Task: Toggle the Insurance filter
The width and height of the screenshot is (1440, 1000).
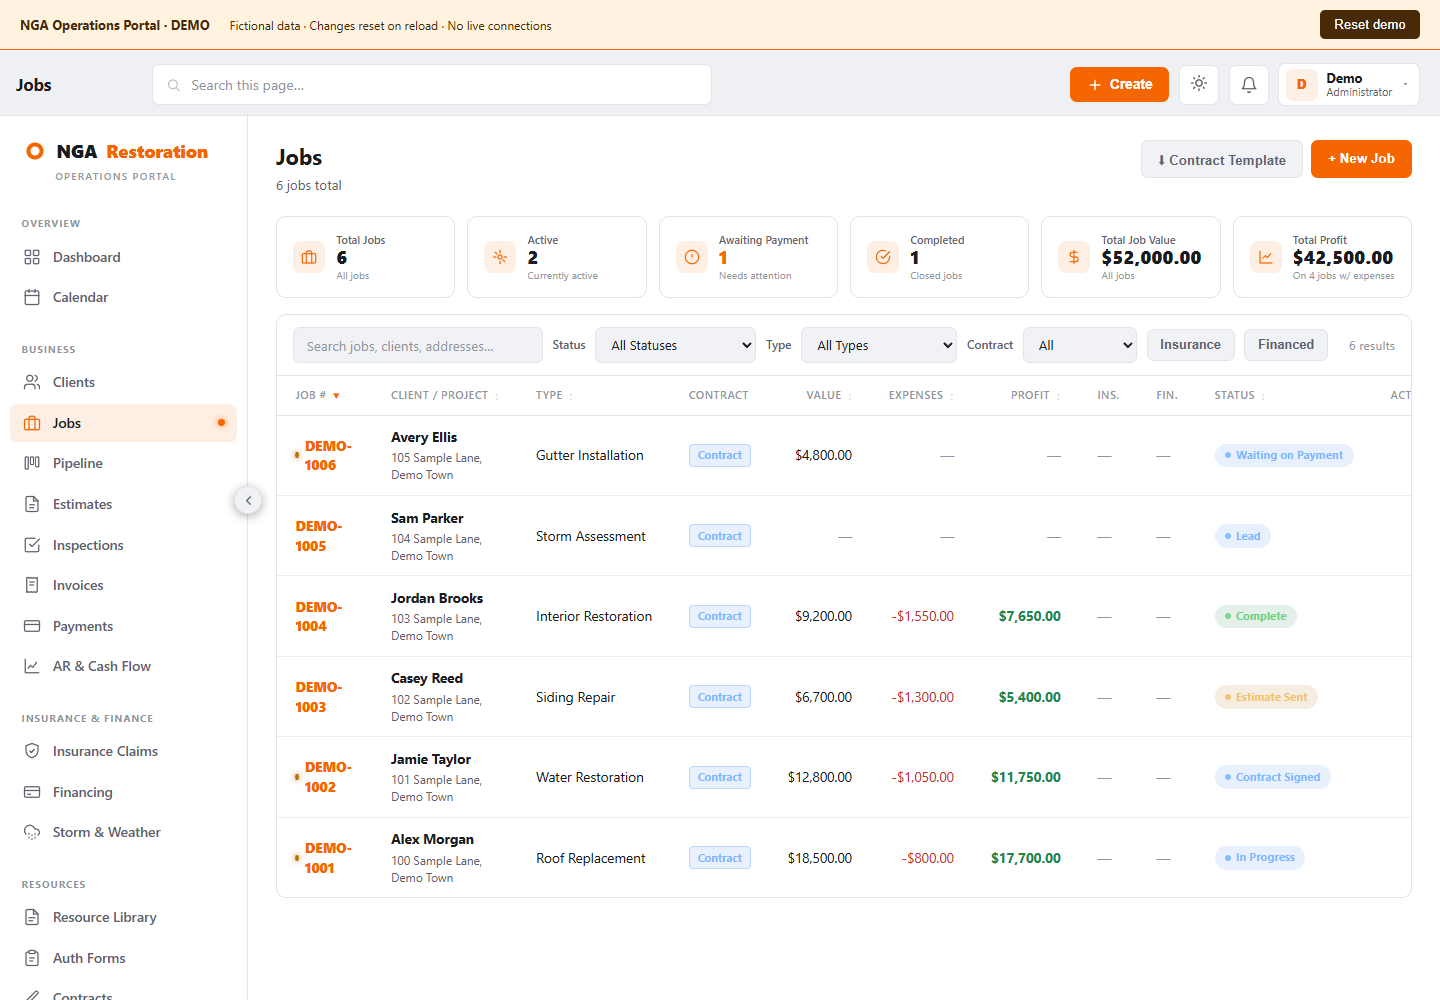Action: 1190,345
